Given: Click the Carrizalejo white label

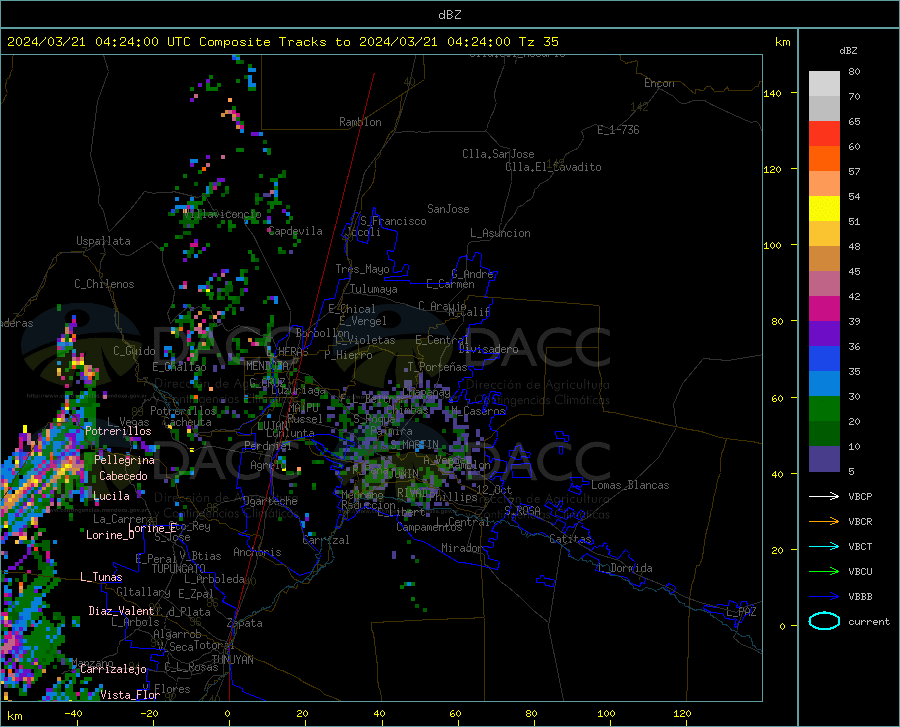Looking at the screenshot, I should 113,669.
